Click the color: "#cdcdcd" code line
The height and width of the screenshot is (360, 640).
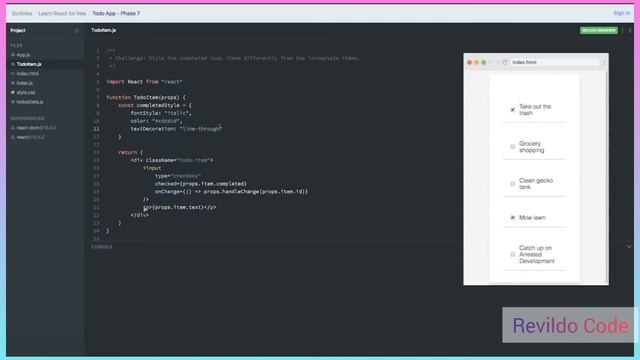click(156, 121)
